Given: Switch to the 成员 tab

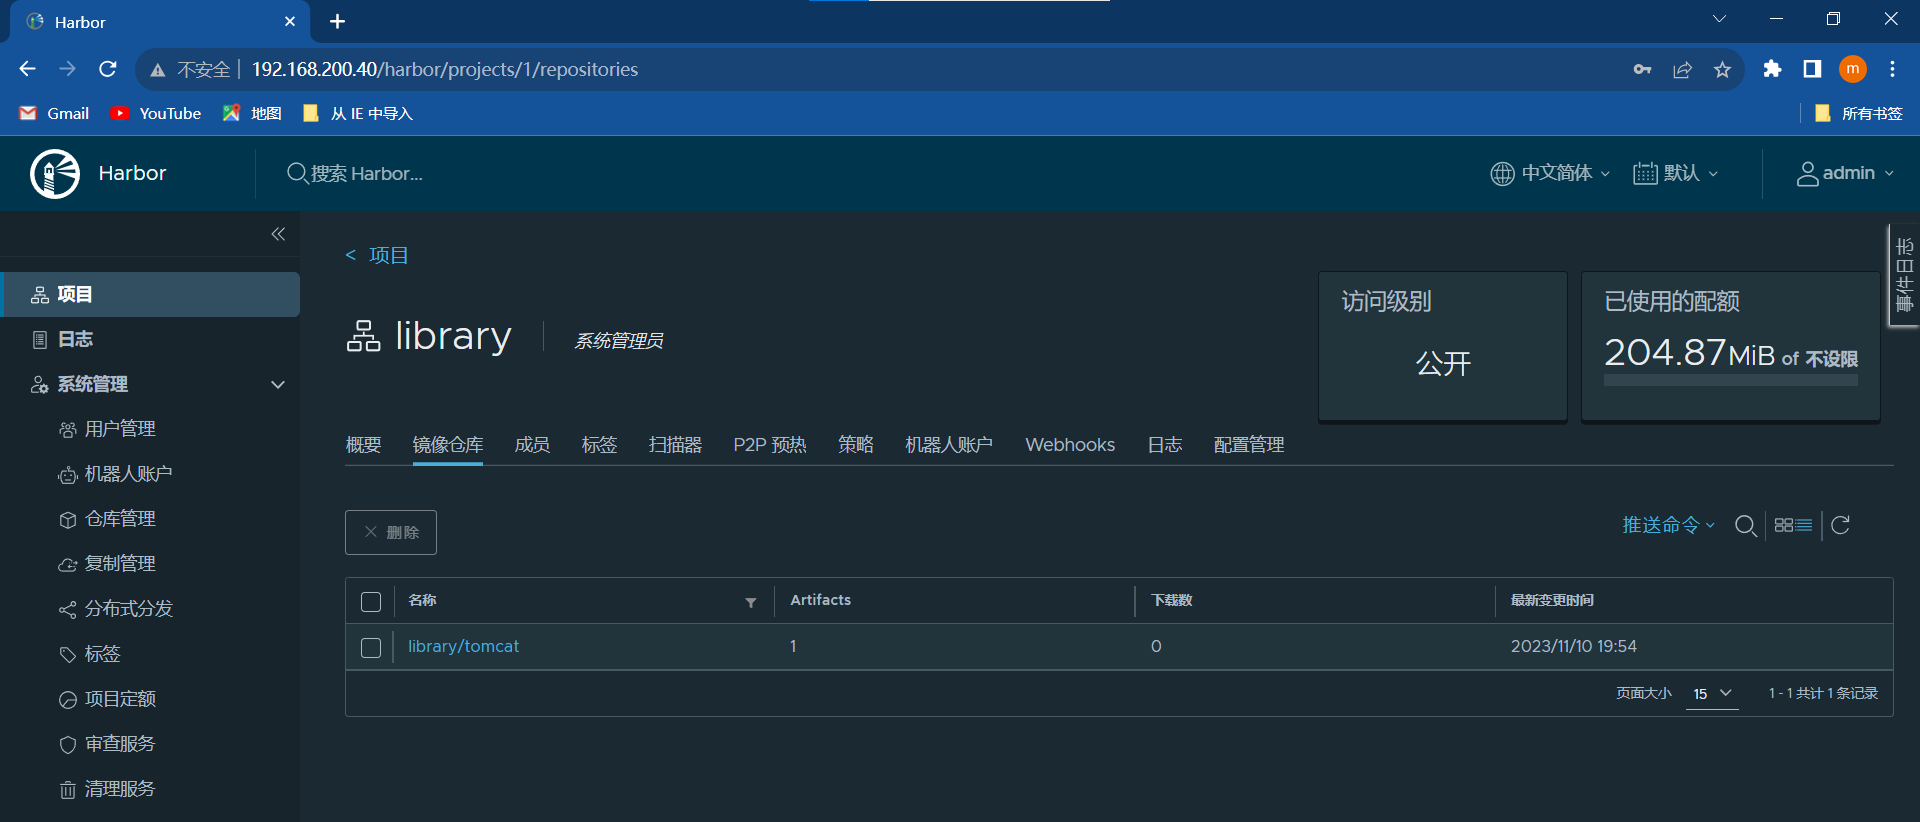Looking at the screenshot, I should (532, 445).
